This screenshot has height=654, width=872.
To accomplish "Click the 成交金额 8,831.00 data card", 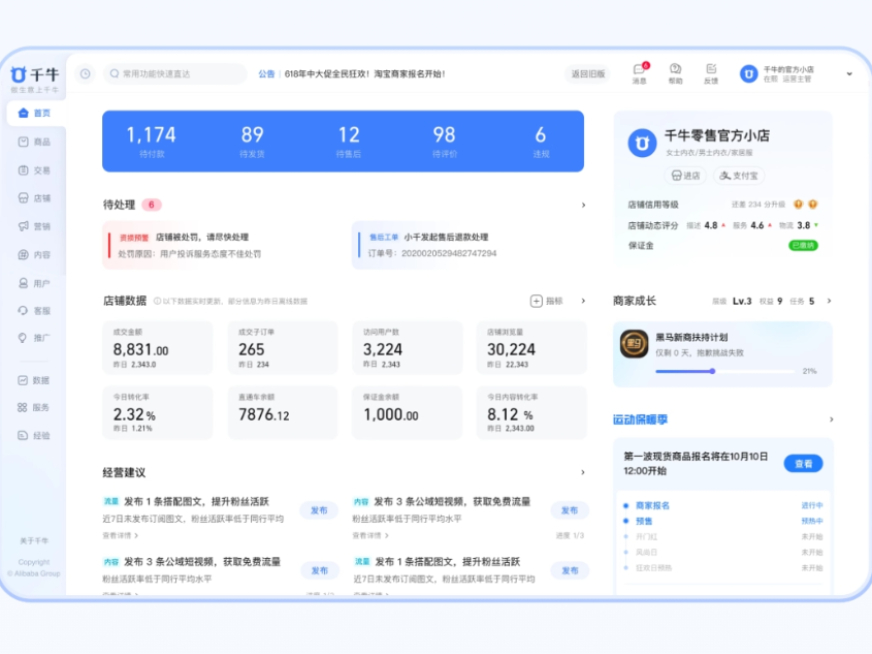I will 158,348.
